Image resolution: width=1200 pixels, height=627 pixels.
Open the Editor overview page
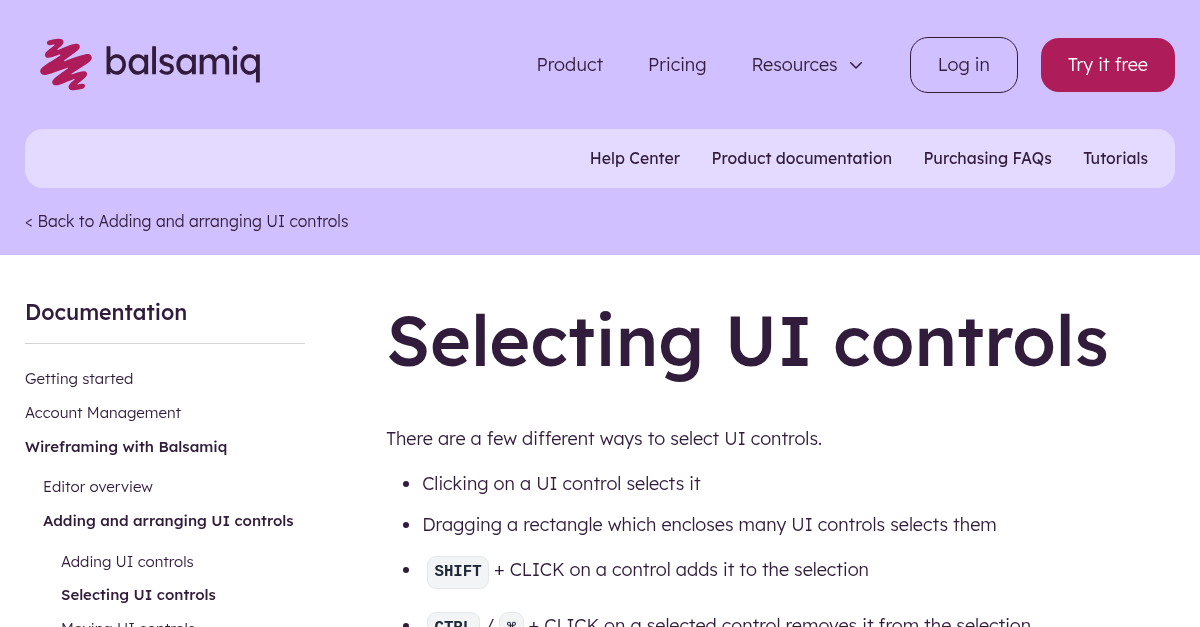98,486
